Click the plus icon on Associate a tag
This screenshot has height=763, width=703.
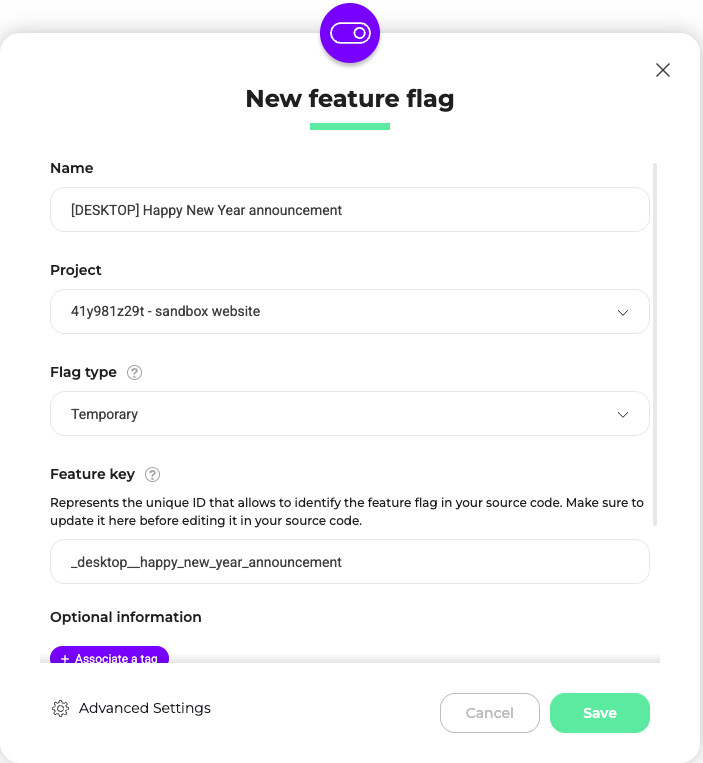coord(65,658)
